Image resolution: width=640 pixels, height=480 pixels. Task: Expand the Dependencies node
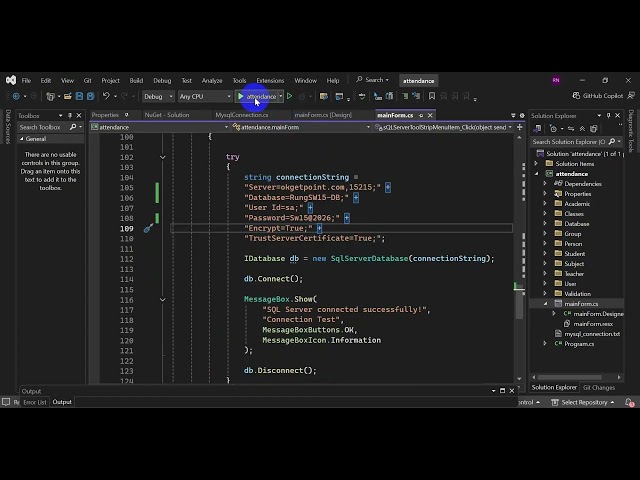tap(545, 184)
